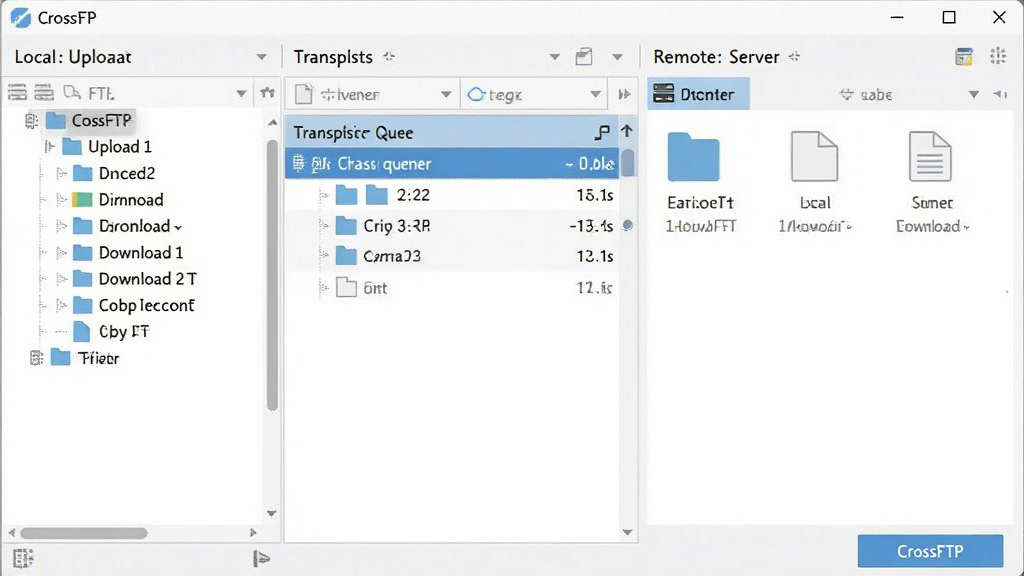Select the Crip 3:RP queue item
Viewport: 1024px width, 576px height.
click(x=452, y=226)
